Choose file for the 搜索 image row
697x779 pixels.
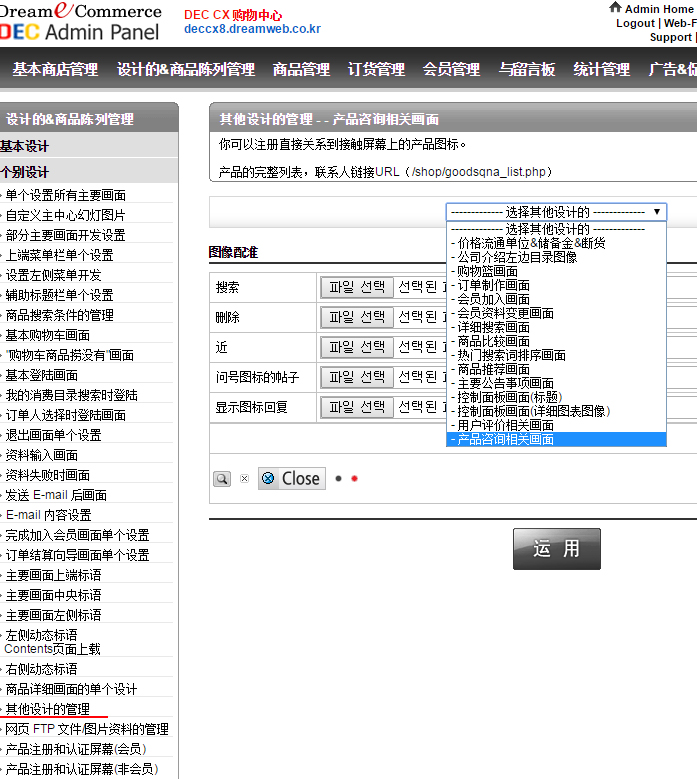[357, 287]
